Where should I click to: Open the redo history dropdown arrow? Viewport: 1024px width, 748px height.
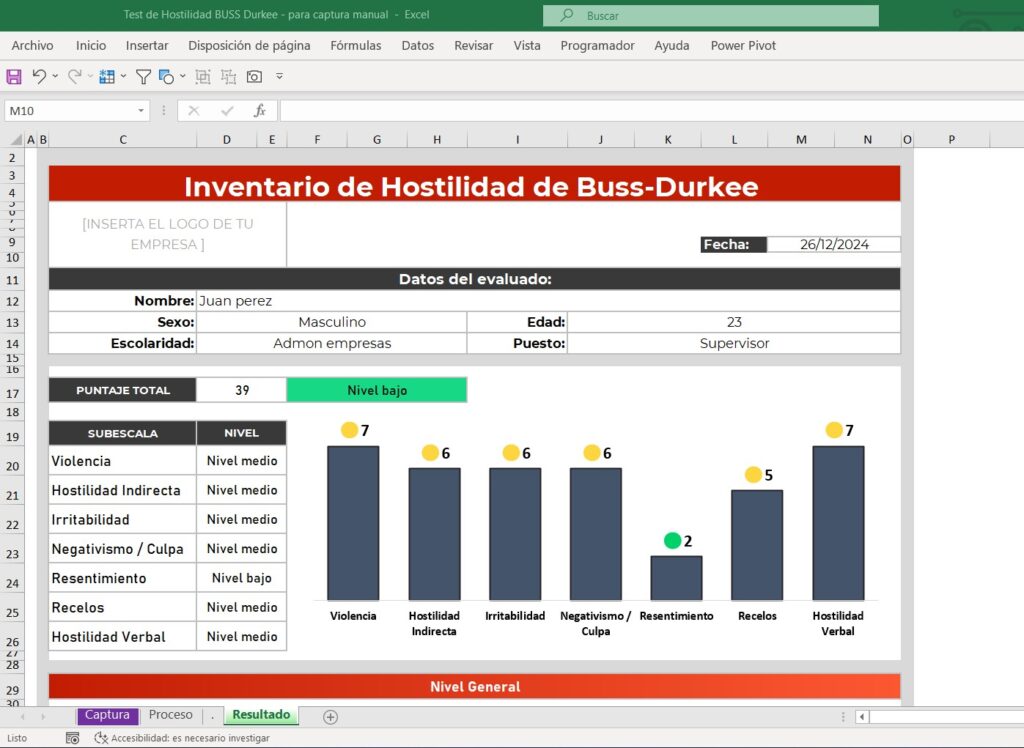coord(89,76)
